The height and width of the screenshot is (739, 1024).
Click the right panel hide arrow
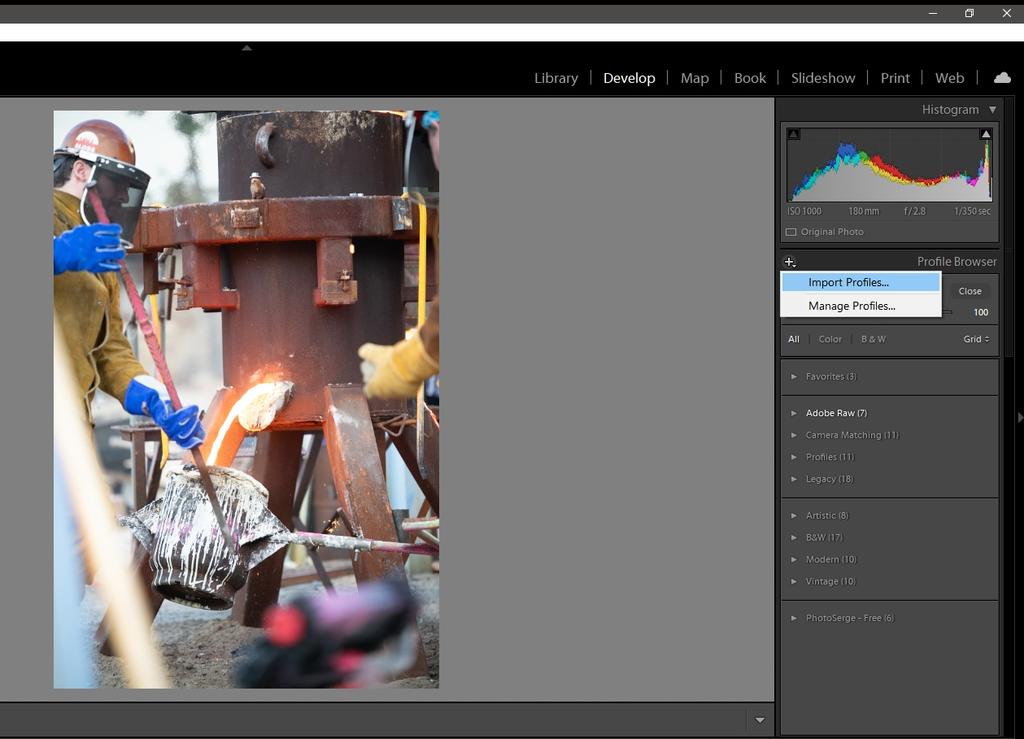click(x=1019, y=417)
